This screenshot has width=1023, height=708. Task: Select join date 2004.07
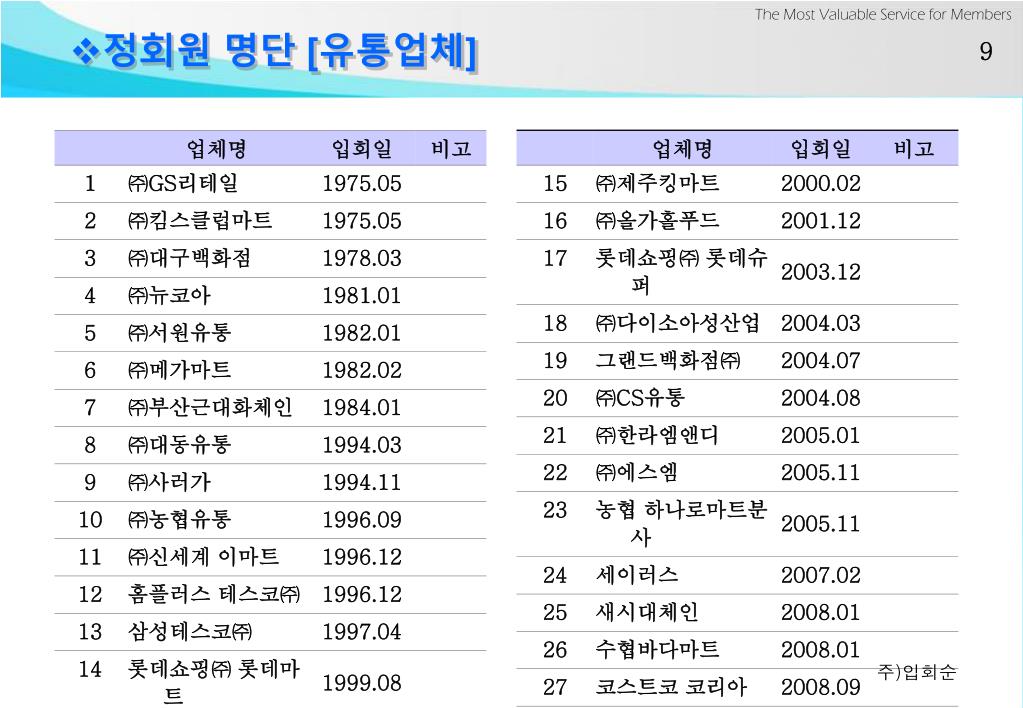click(x=821, y=360)
